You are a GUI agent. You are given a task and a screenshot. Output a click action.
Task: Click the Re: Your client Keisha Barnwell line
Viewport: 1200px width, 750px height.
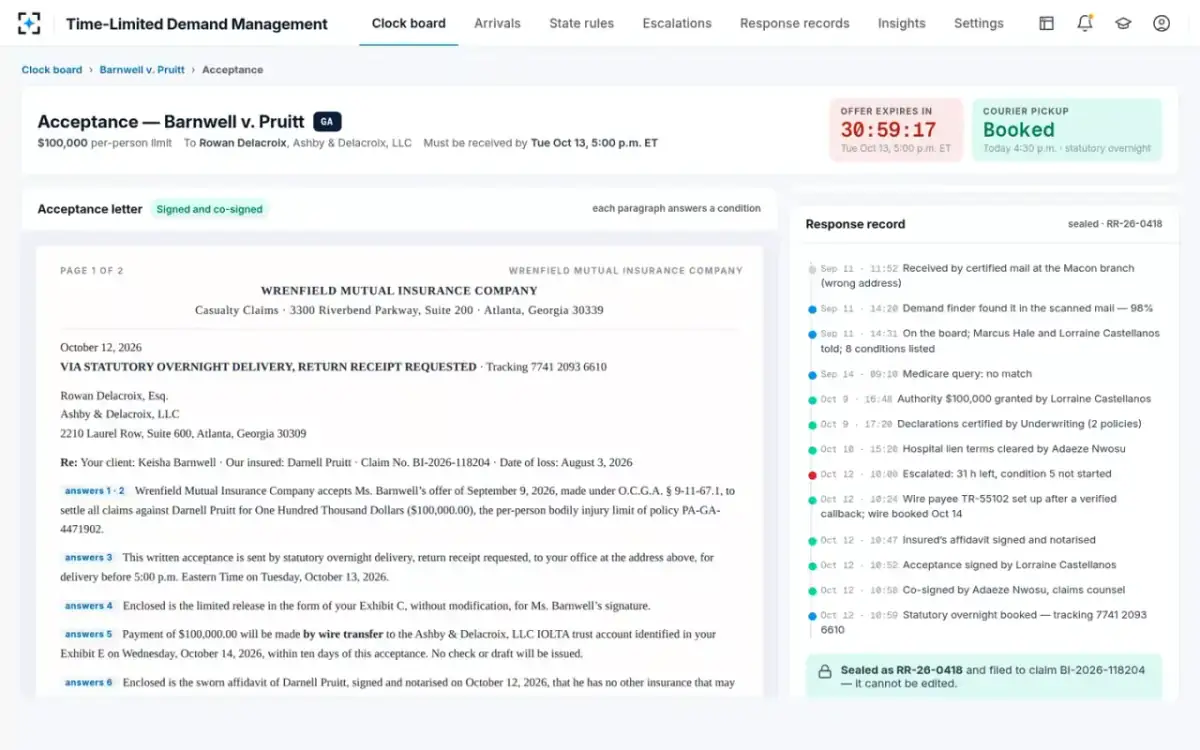[x=346, y=463]
